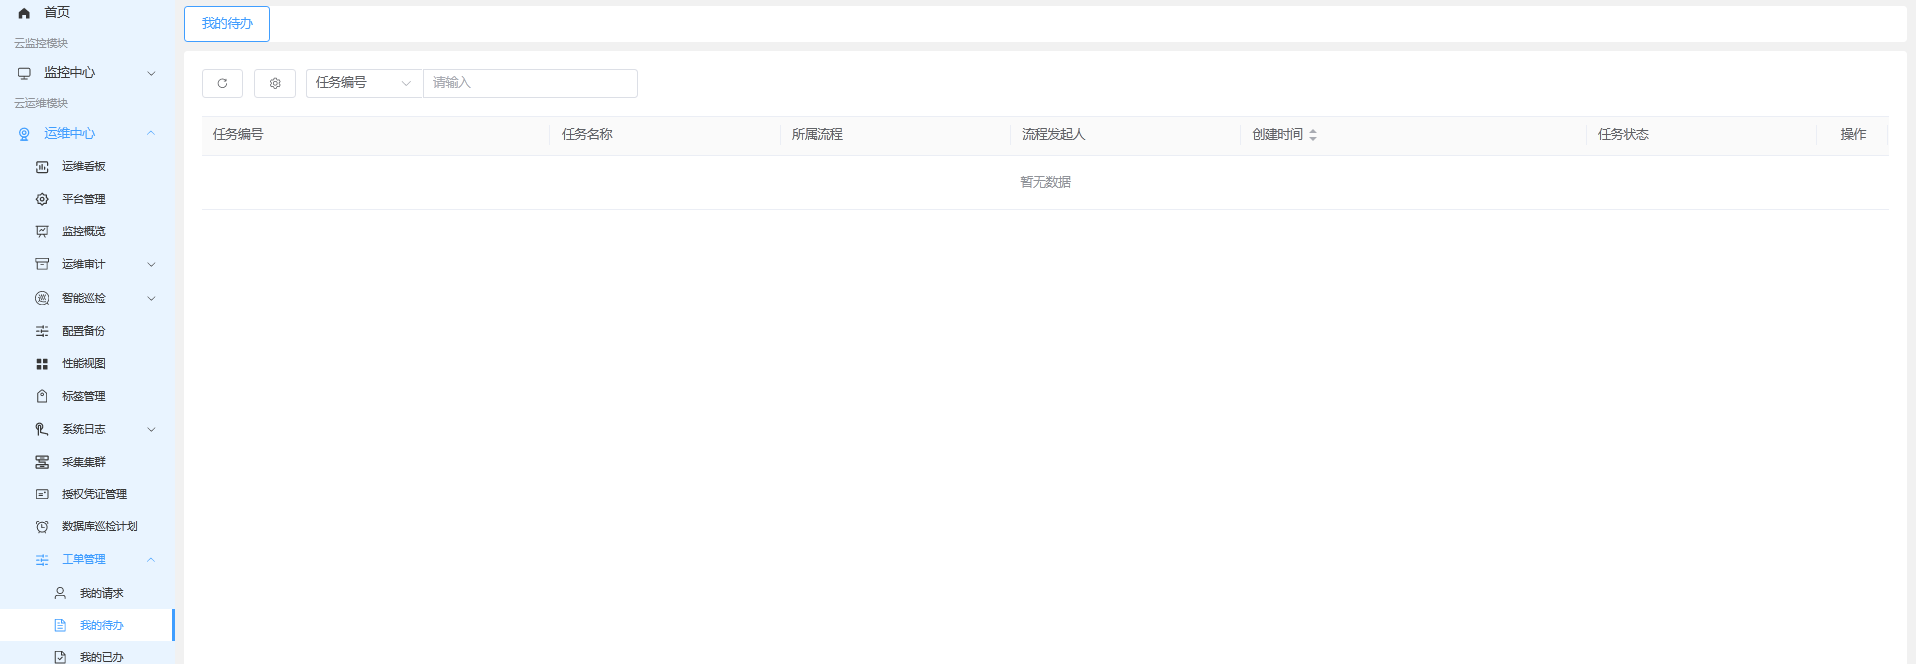This screenshot has width=1916, height=664.
Task: Click the 监控中心 monitor icon
Action: 24,73
